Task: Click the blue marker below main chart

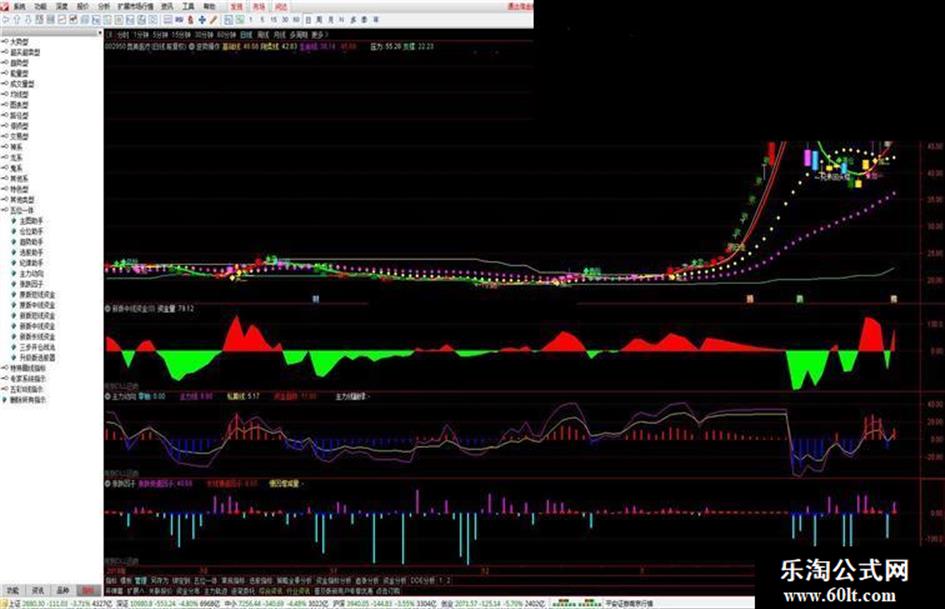Action: pyautogui.click(x=315, y=298)
